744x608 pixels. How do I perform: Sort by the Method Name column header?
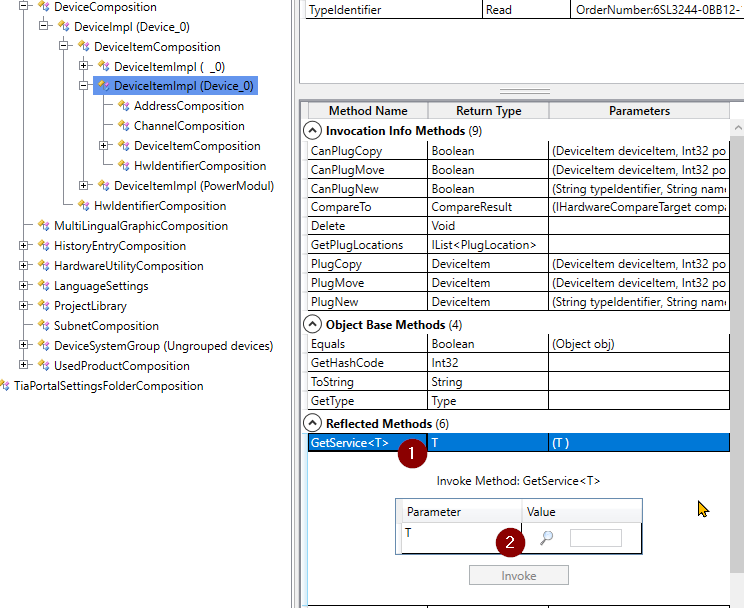point(368,111)
